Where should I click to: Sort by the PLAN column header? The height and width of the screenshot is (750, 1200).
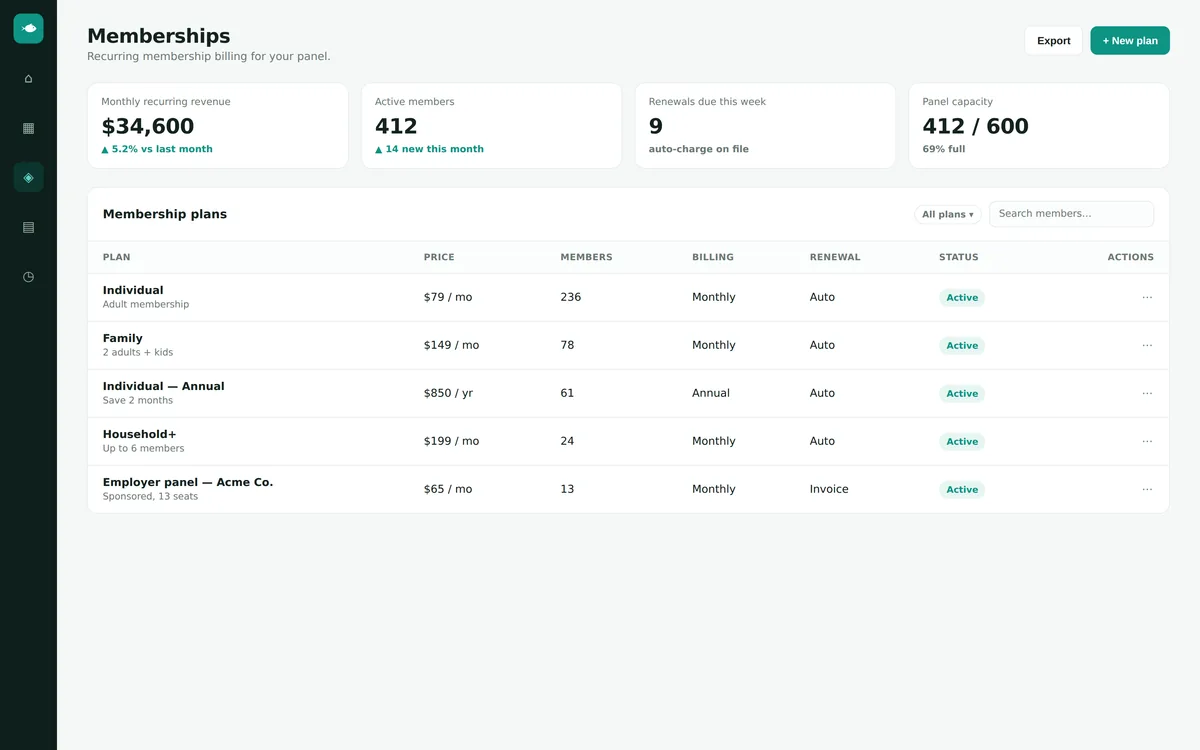pyautogui.click(x=116, y=257)
